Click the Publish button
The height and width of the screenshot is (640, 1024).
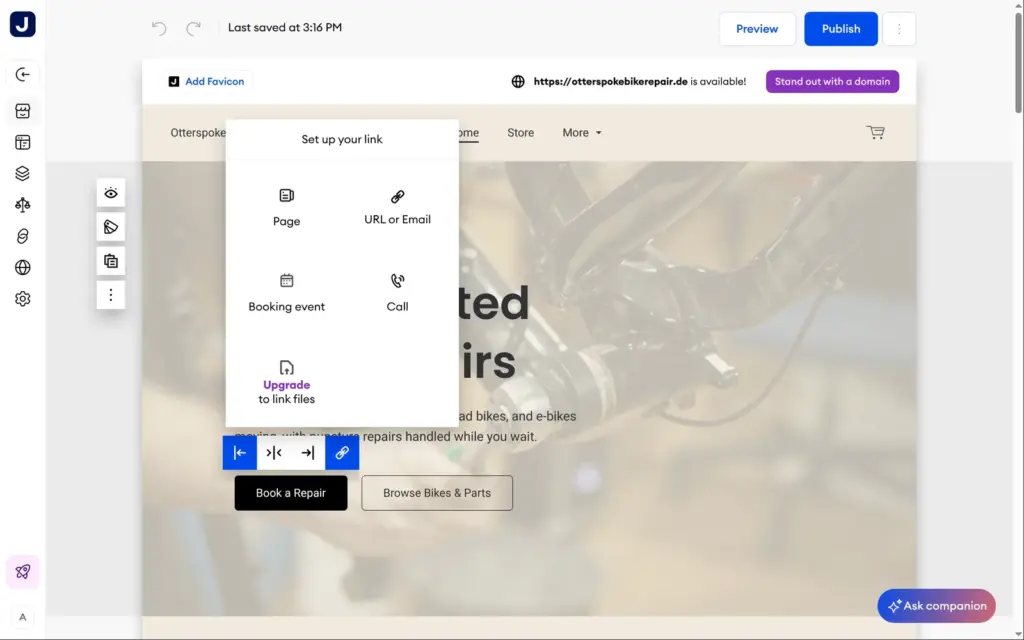coord(840,29)
